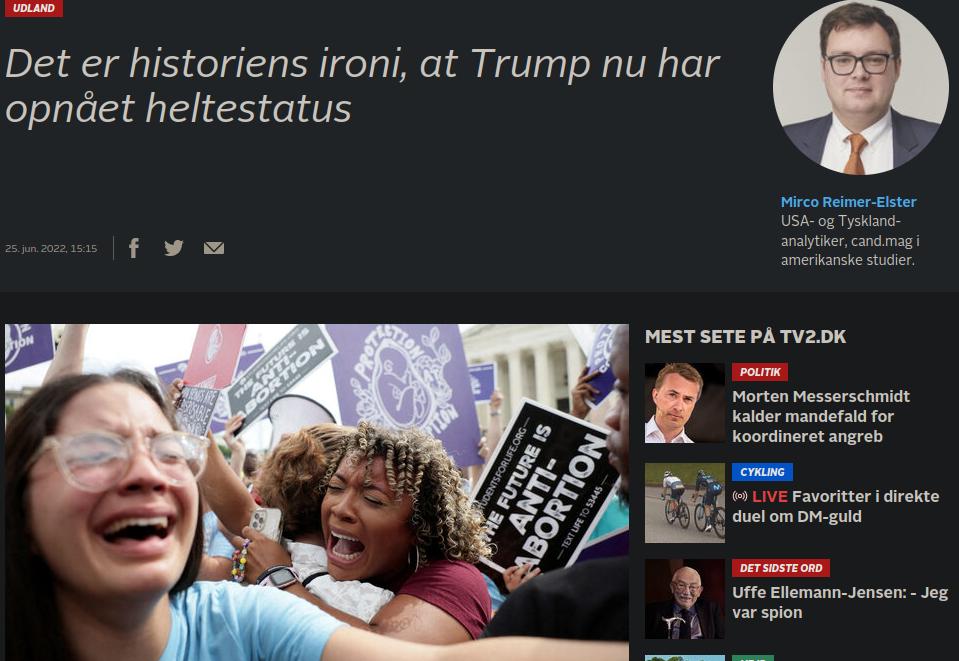Read Morten Messerschmidt mandefald article

click(x=821, y=416)
